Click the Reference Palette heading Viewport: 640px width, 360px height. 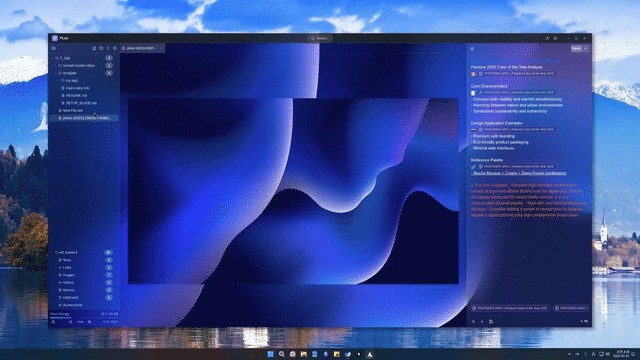[x=487, y=160]
